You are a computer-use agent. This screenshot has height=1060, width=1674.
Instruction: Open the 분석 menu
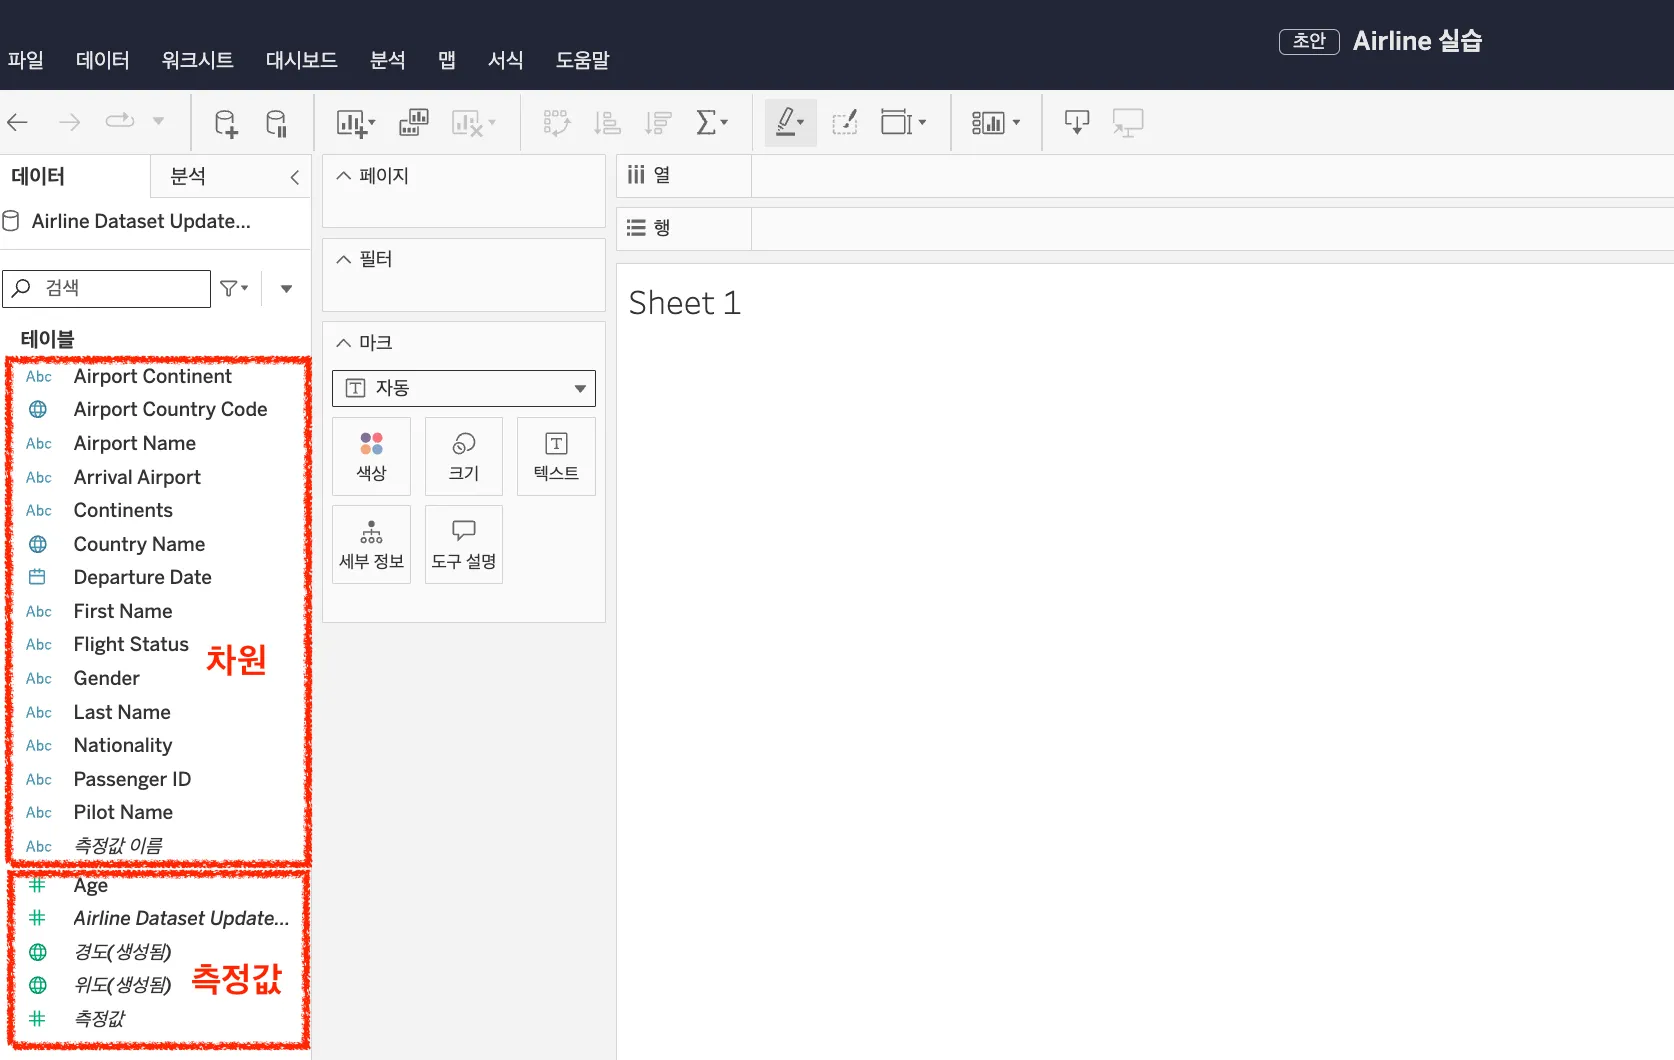[x=388, y=60]
